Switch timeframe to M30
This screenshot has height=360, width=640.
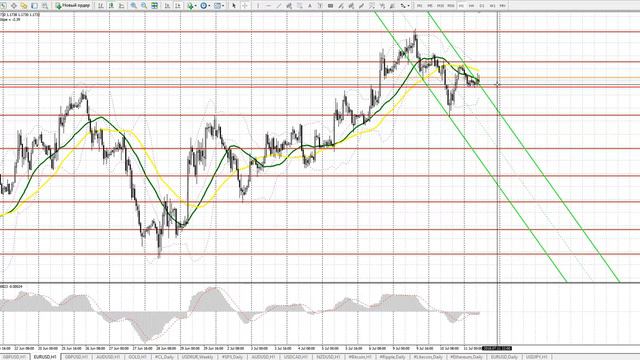(451, 6)
